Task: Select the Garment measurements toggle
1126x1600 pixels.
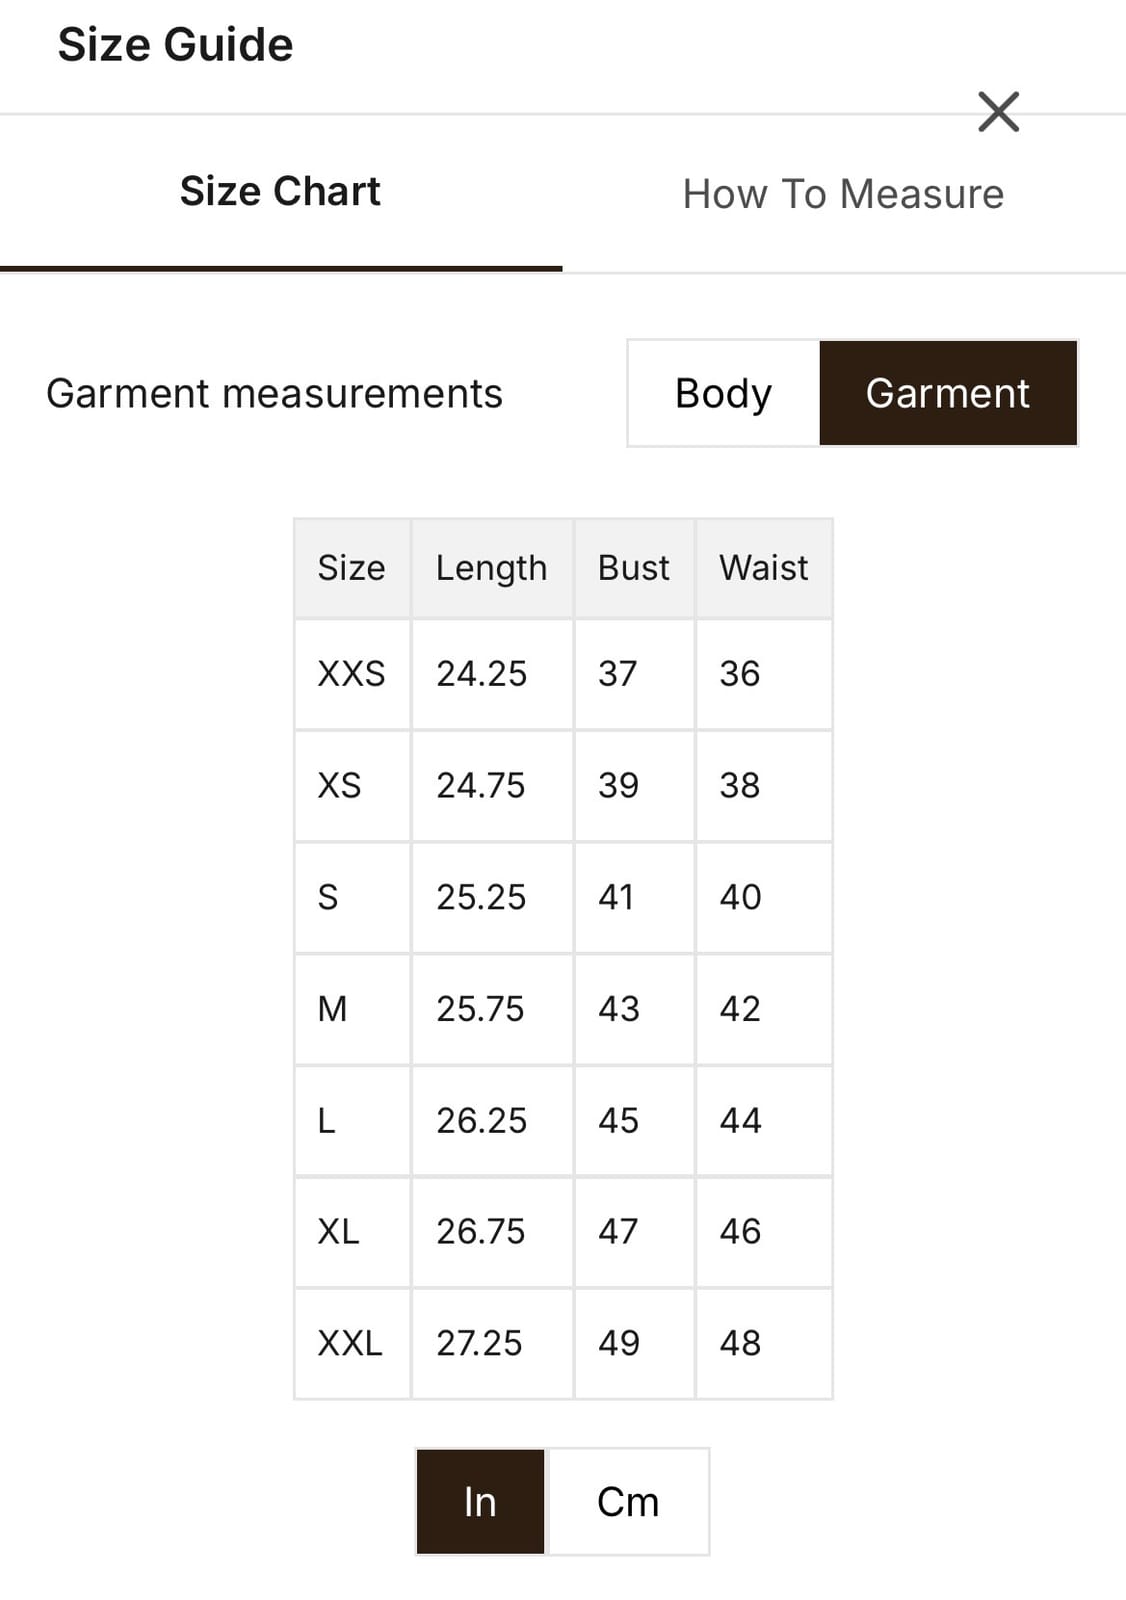Action: (x=947, y=393)
